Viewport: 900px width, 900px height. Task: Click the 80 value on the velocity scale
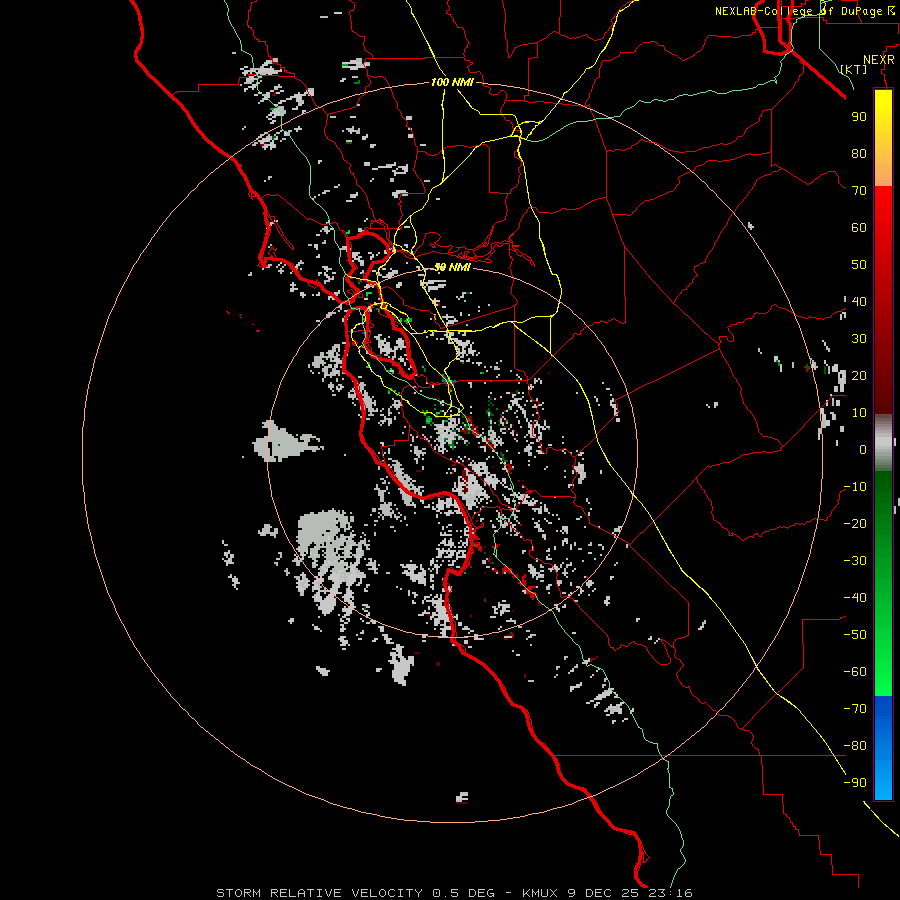(859, 153)
